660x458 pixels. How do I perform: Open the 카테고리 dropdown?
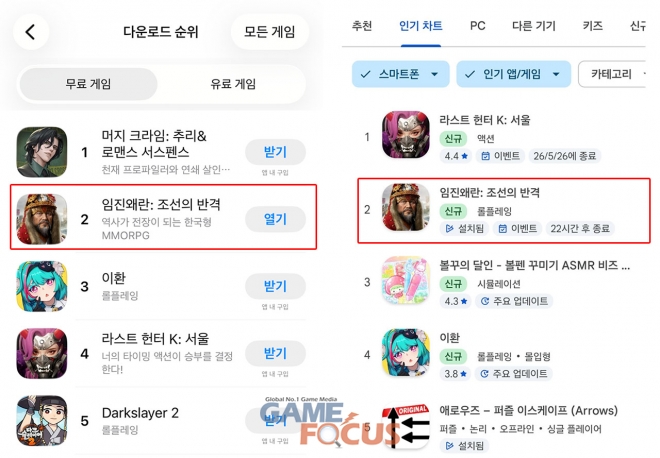pyautogui.click(x=612, y=75)
